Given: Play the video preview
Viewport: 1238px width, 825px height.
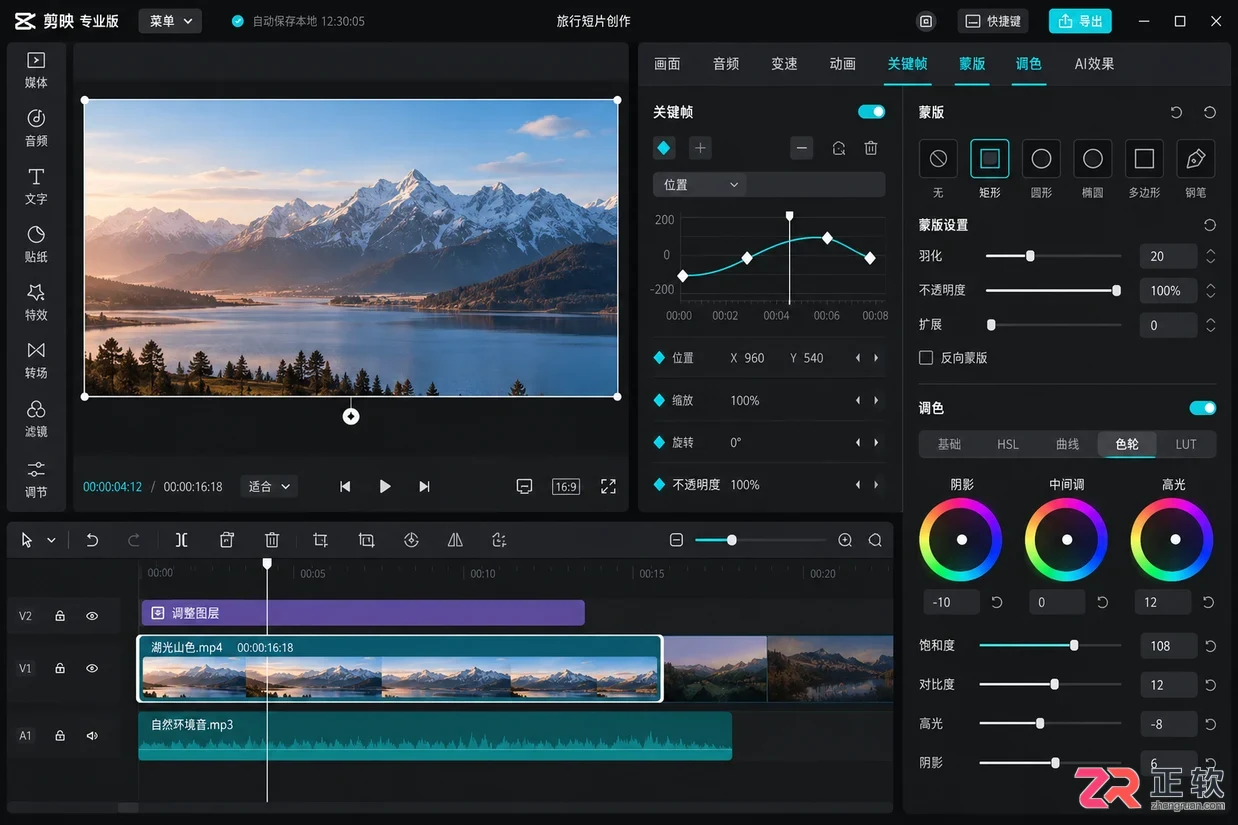Looking at the screenshot, I should click(385, 486).
